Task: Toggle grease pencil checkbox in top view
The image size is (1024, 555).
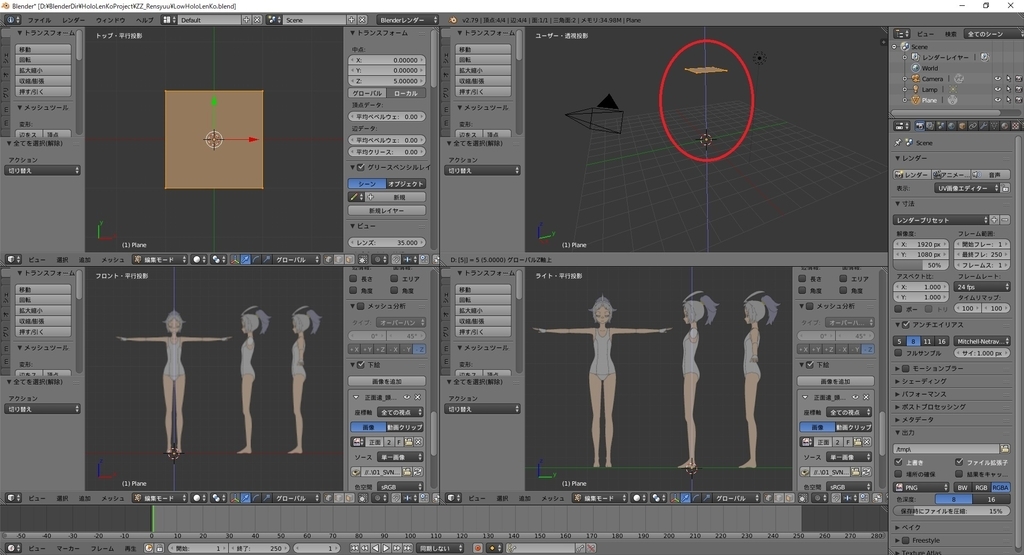Action: click(x=360, y=167)
